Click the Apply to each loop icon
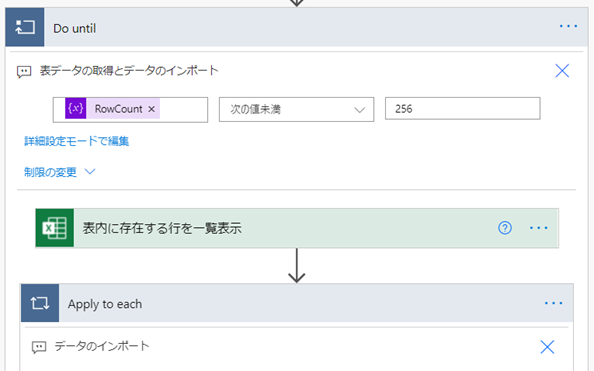 click(x=40, y=303)
